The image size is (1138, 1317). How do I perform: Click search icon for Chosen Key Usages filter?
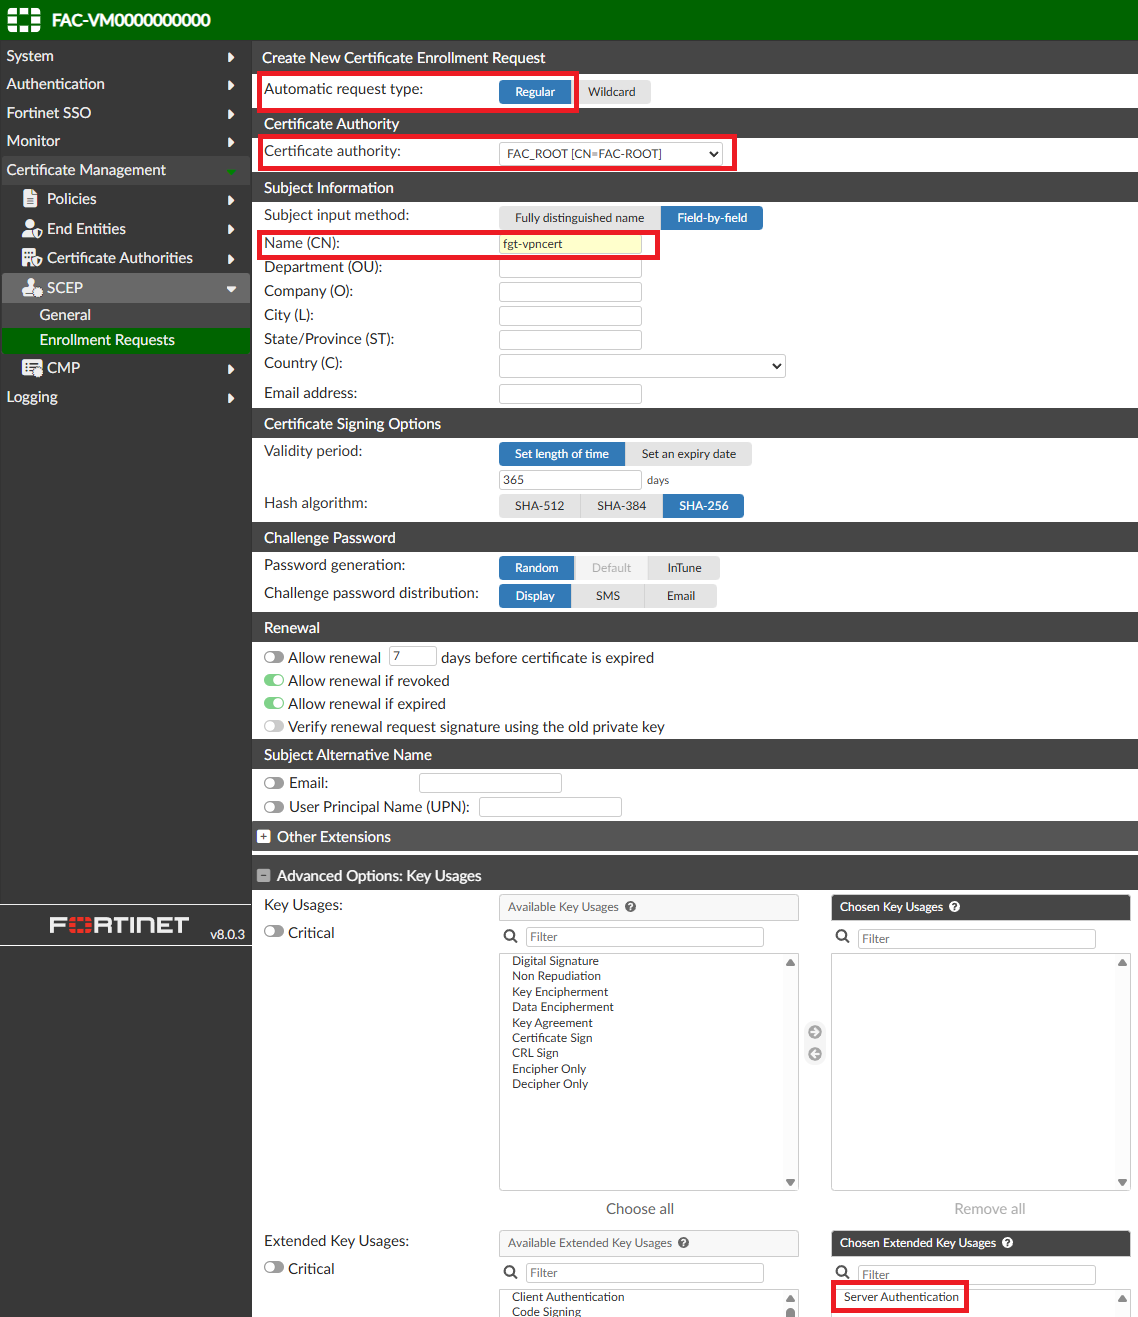(x=842, y=937)
